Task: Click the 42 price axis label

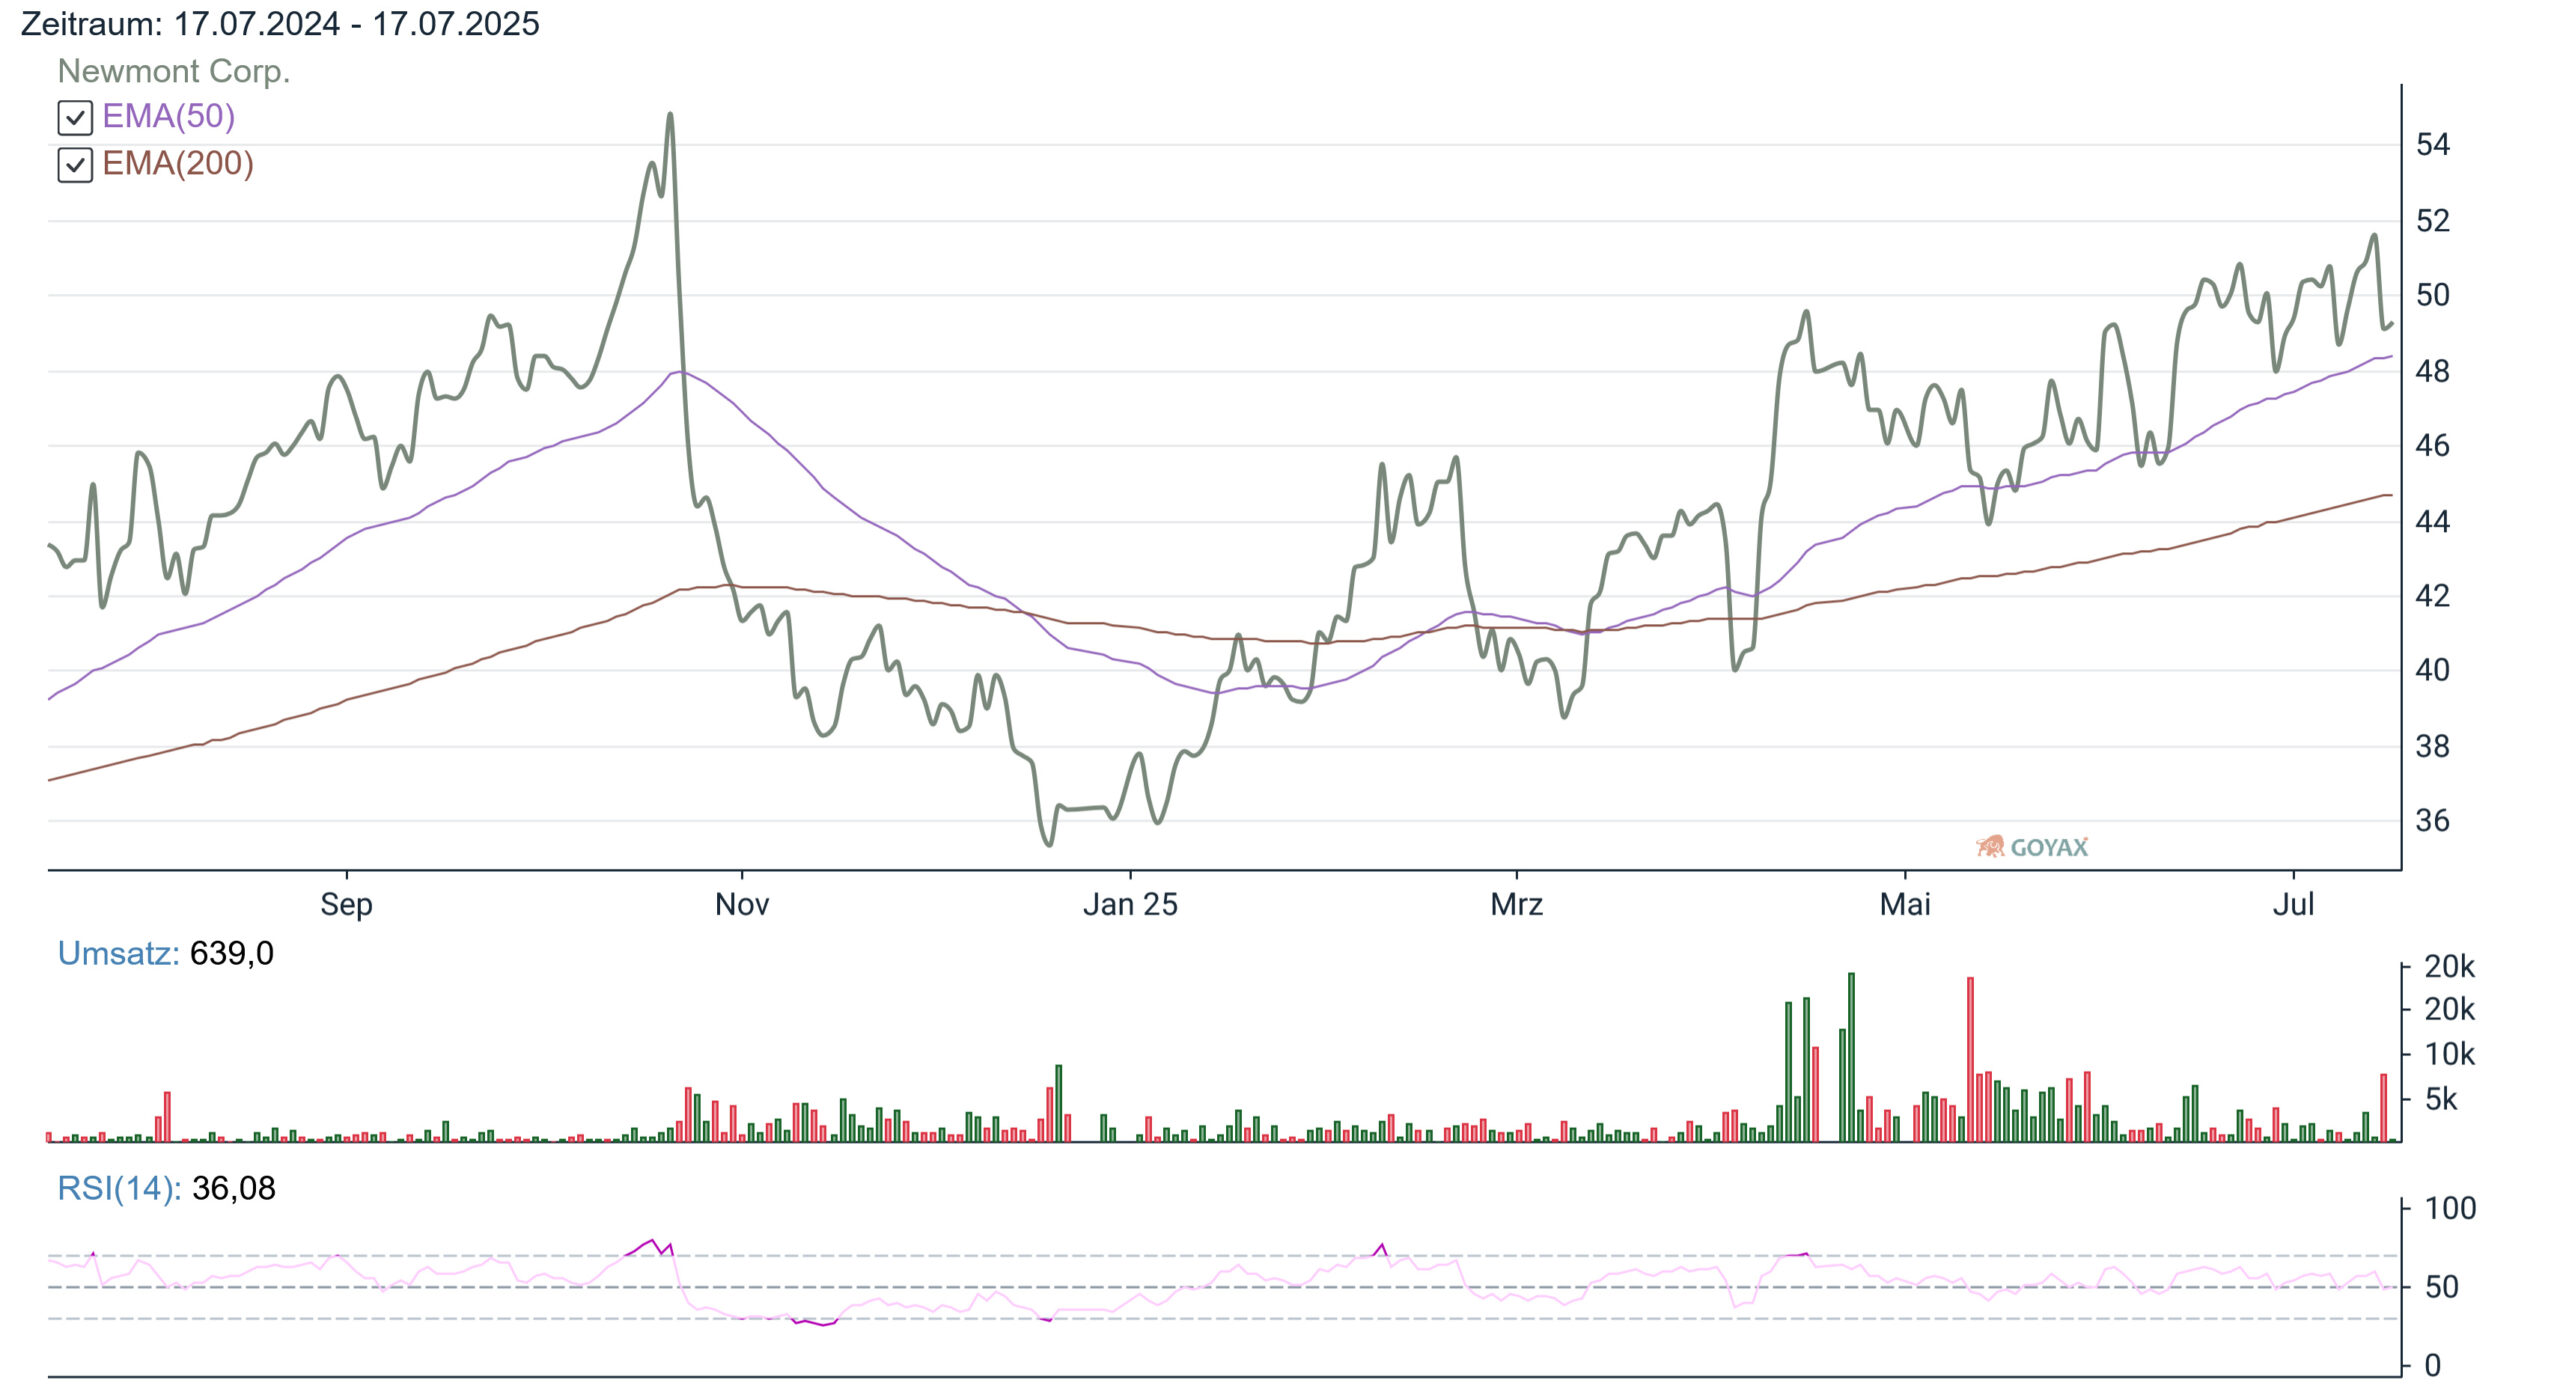Action: [x=2432, y=596]
